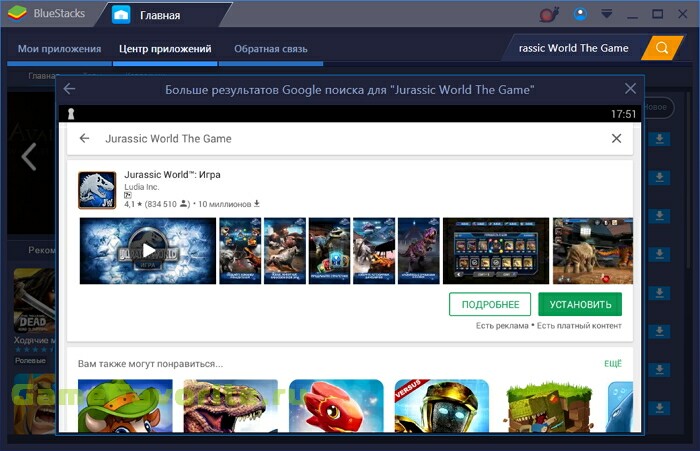Screen dimensions: 700x451
Task: Open the blocky grass cube game icon
Action: point(548,406)
